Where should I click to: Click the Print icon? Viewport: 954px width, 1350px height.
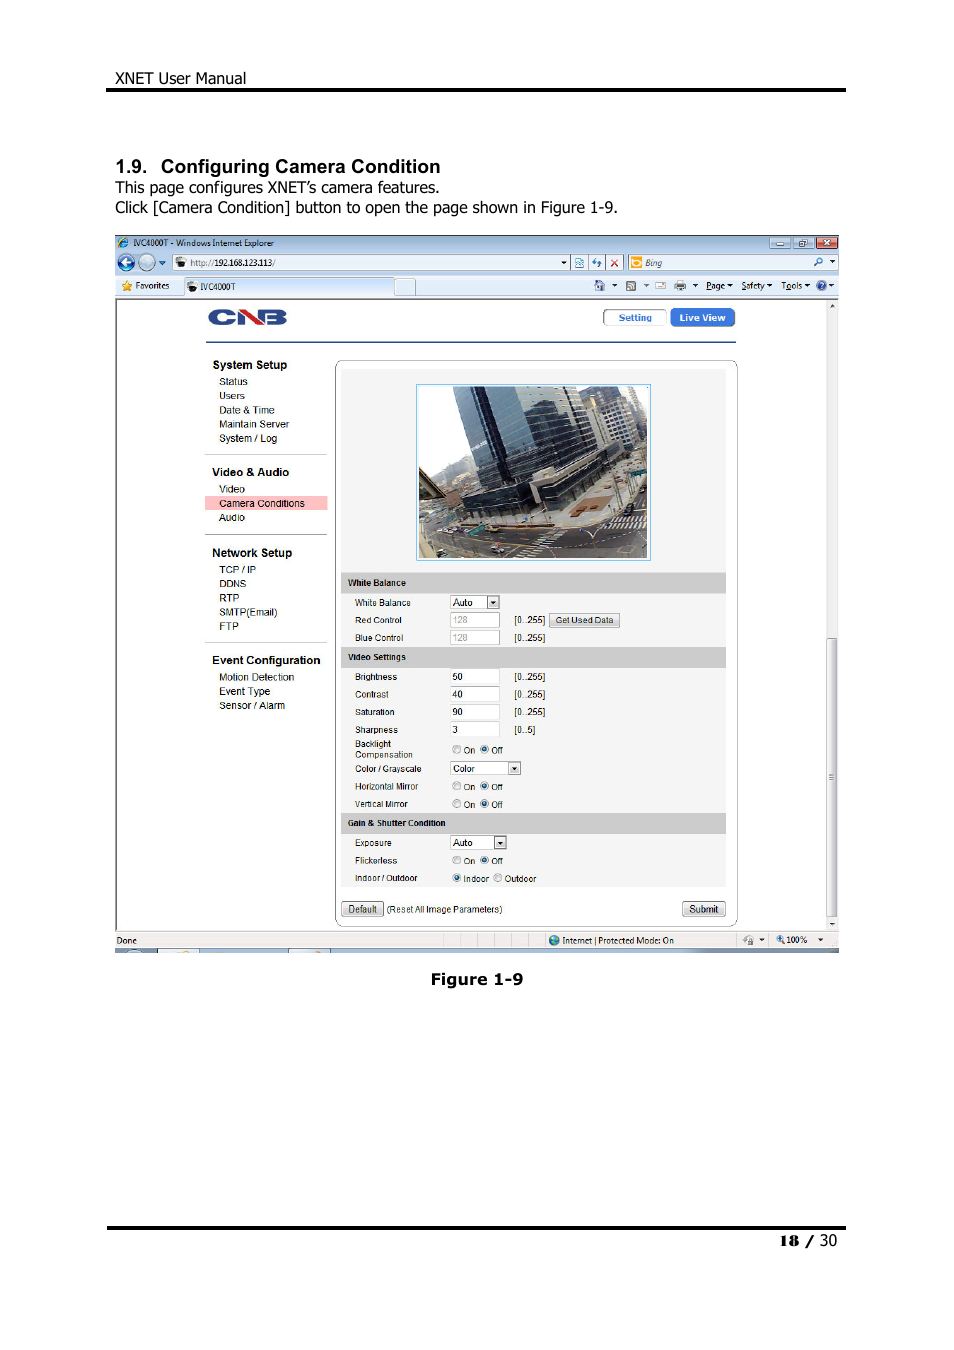coord(680,286)
